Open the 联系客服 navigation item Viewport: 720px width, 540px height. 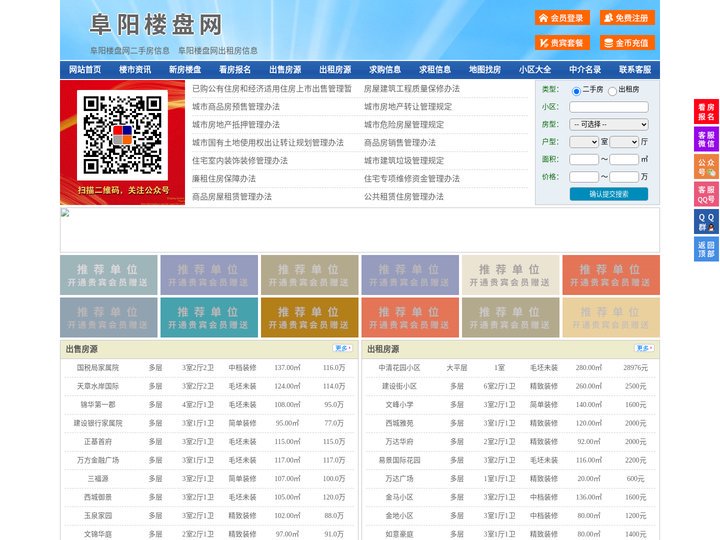(x=635, y=70)
